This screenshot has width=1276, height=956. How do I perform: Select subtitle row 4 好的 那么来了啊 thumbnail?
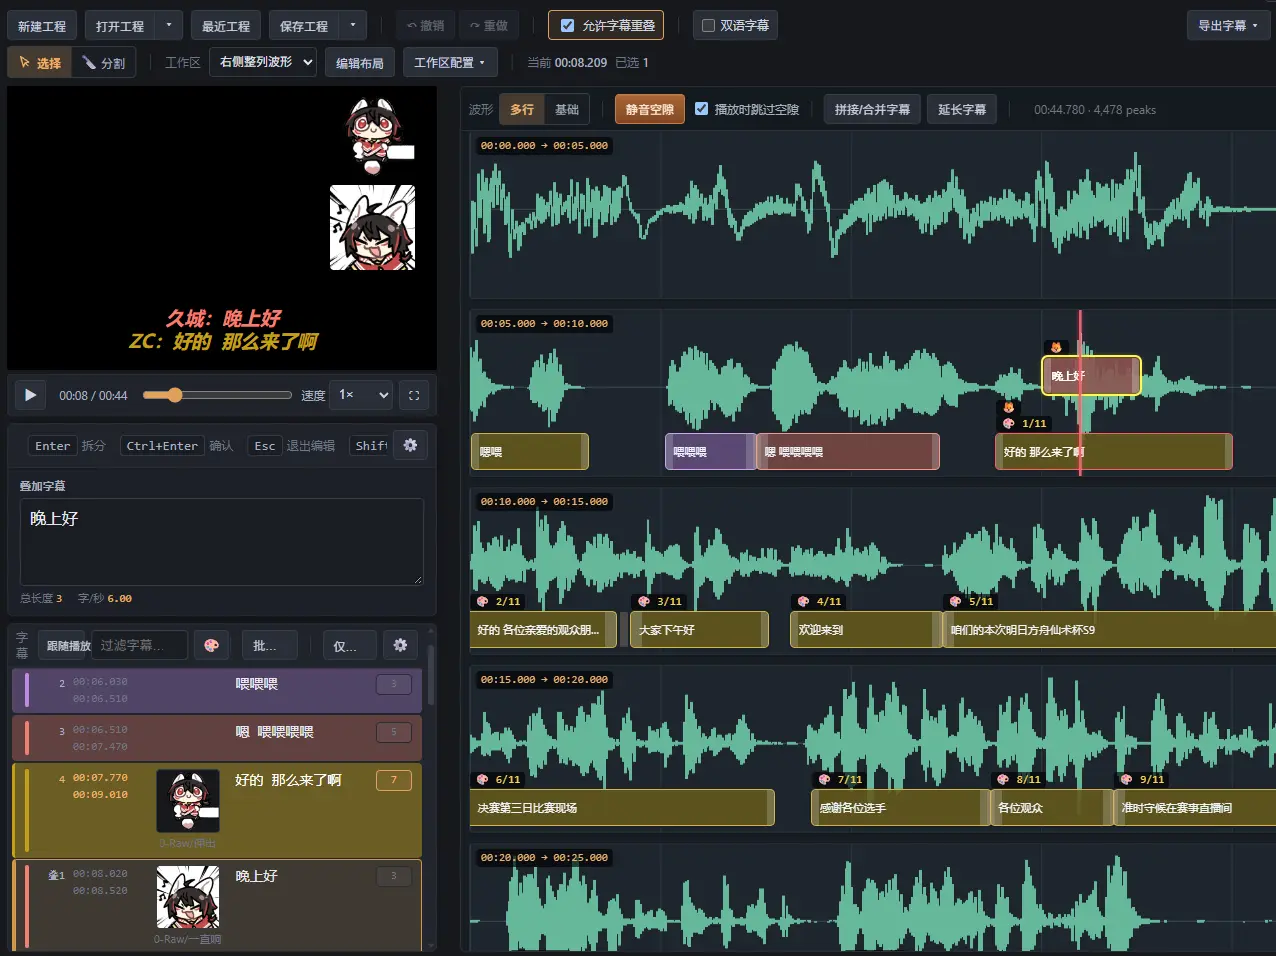188,800
